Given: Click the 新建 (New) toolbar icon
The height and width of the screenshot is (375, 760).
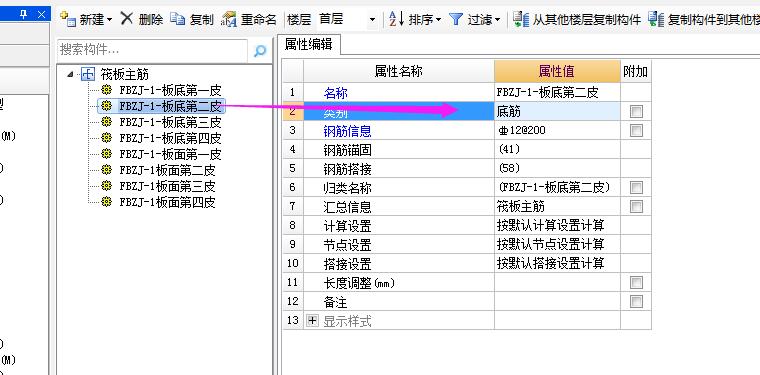Looking at the screenshot, I should pos(68,19).
